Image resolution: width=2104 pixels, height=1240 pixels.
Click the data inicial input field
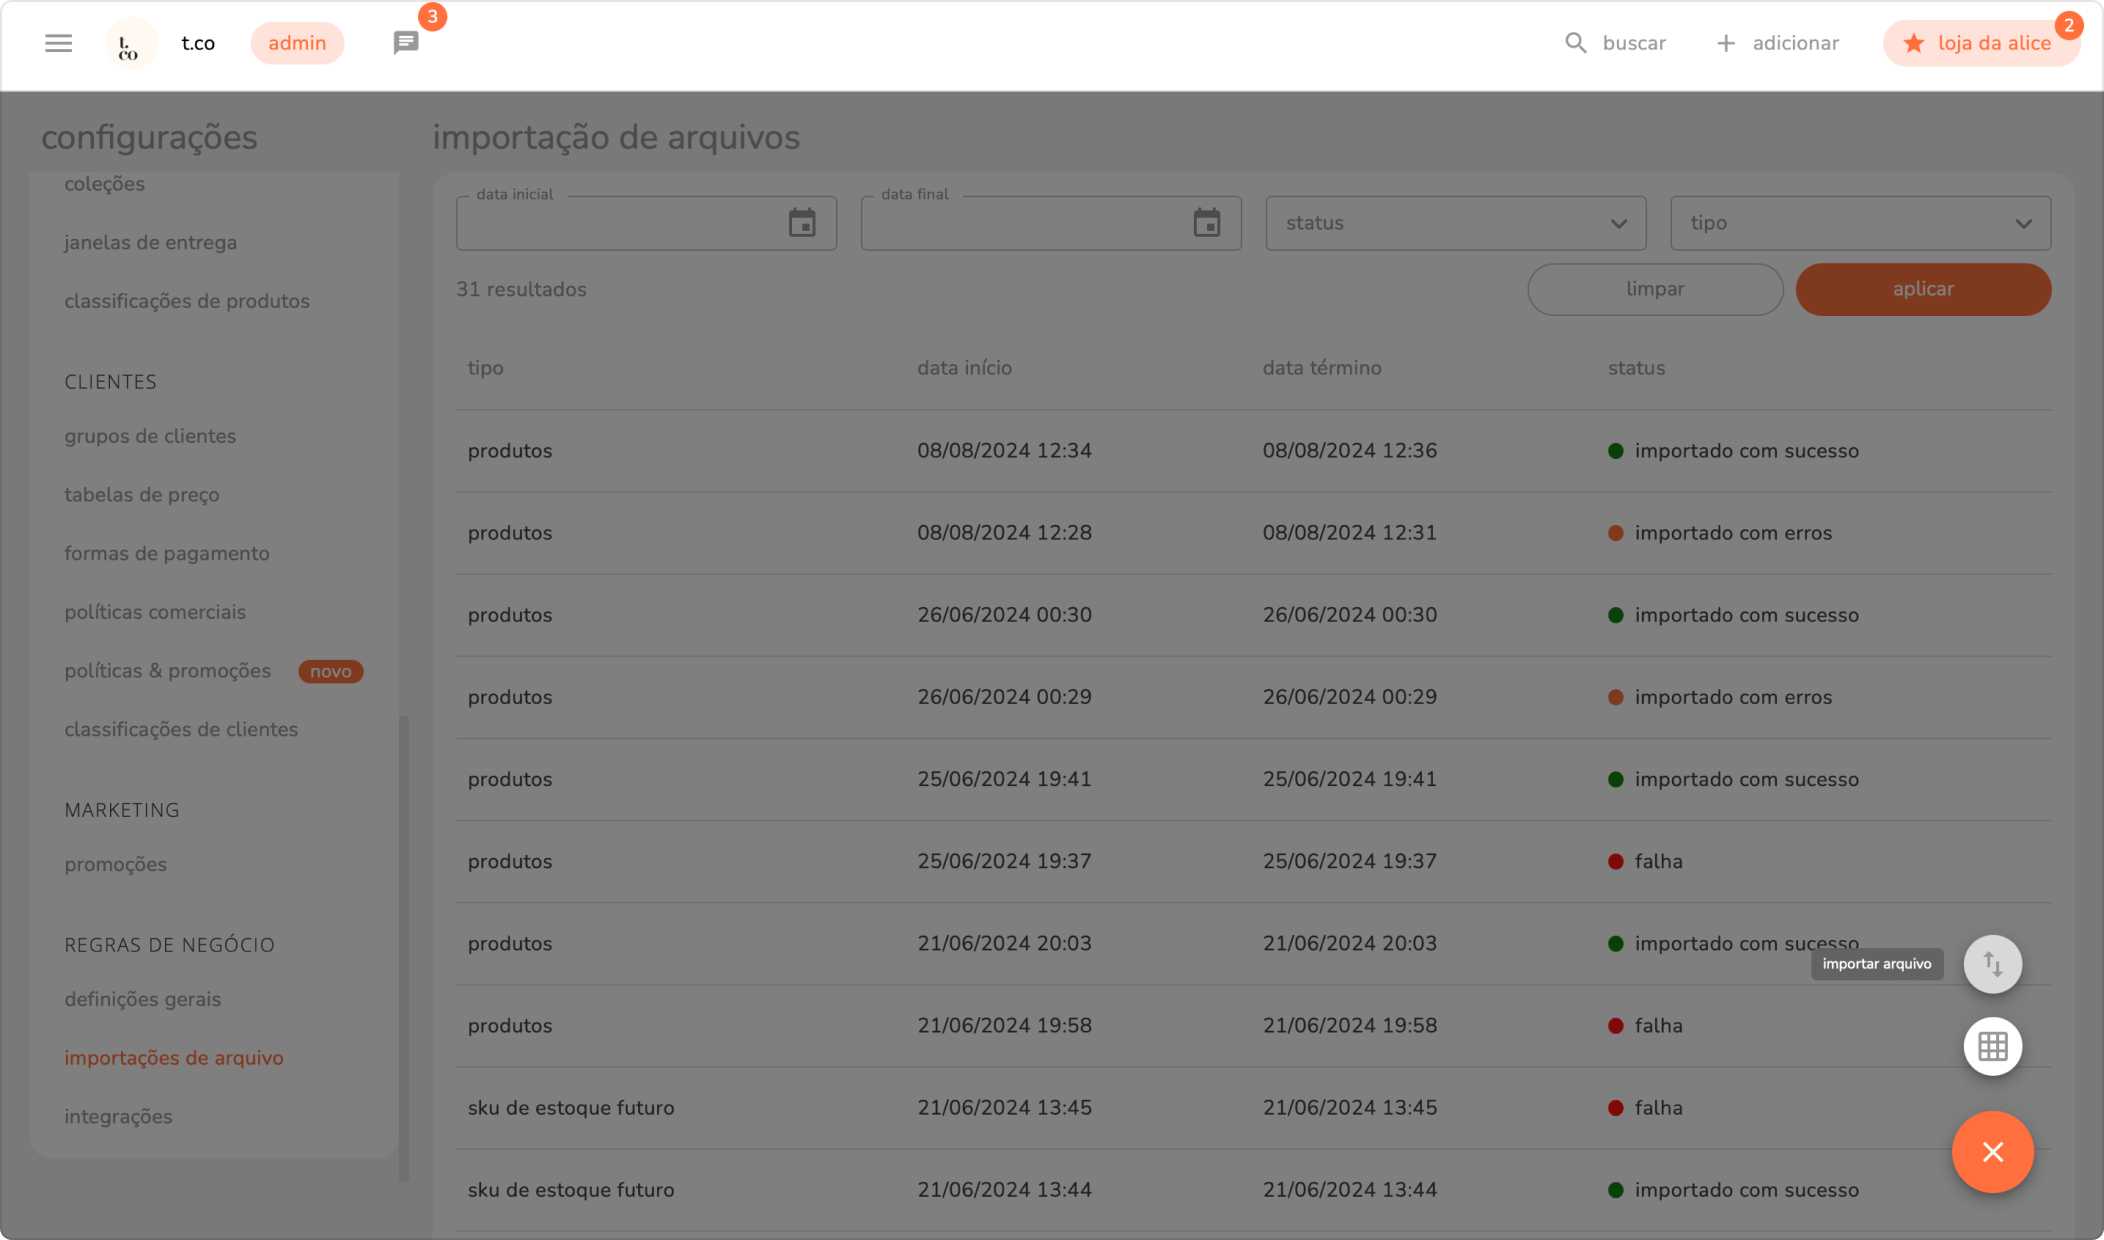(620, 224)
